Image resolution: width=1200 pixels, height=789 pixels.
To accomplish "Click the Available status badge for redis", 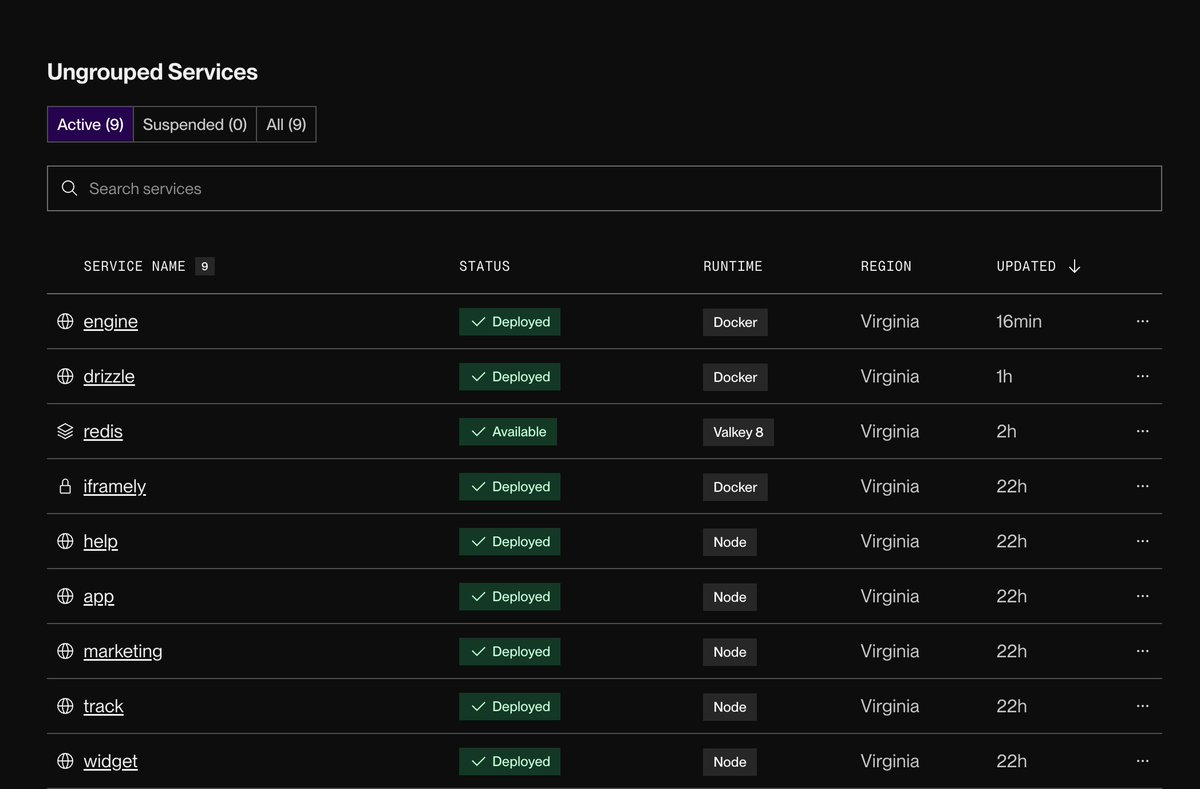I will (508, 432).
